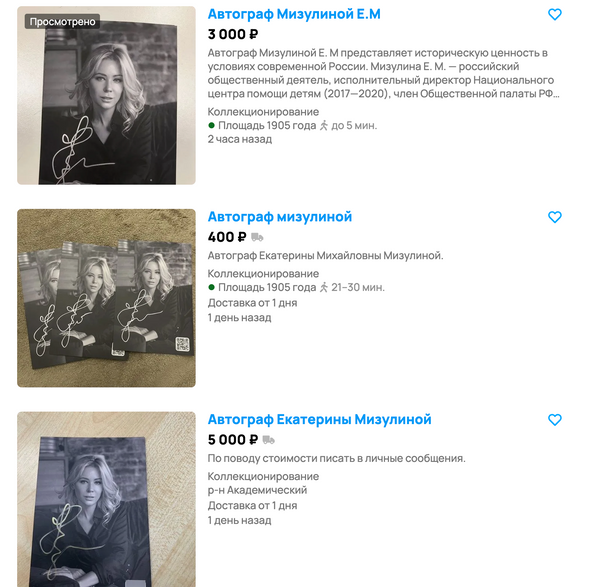
Task: Click truncated description of first listing
Action: [383, 73]
